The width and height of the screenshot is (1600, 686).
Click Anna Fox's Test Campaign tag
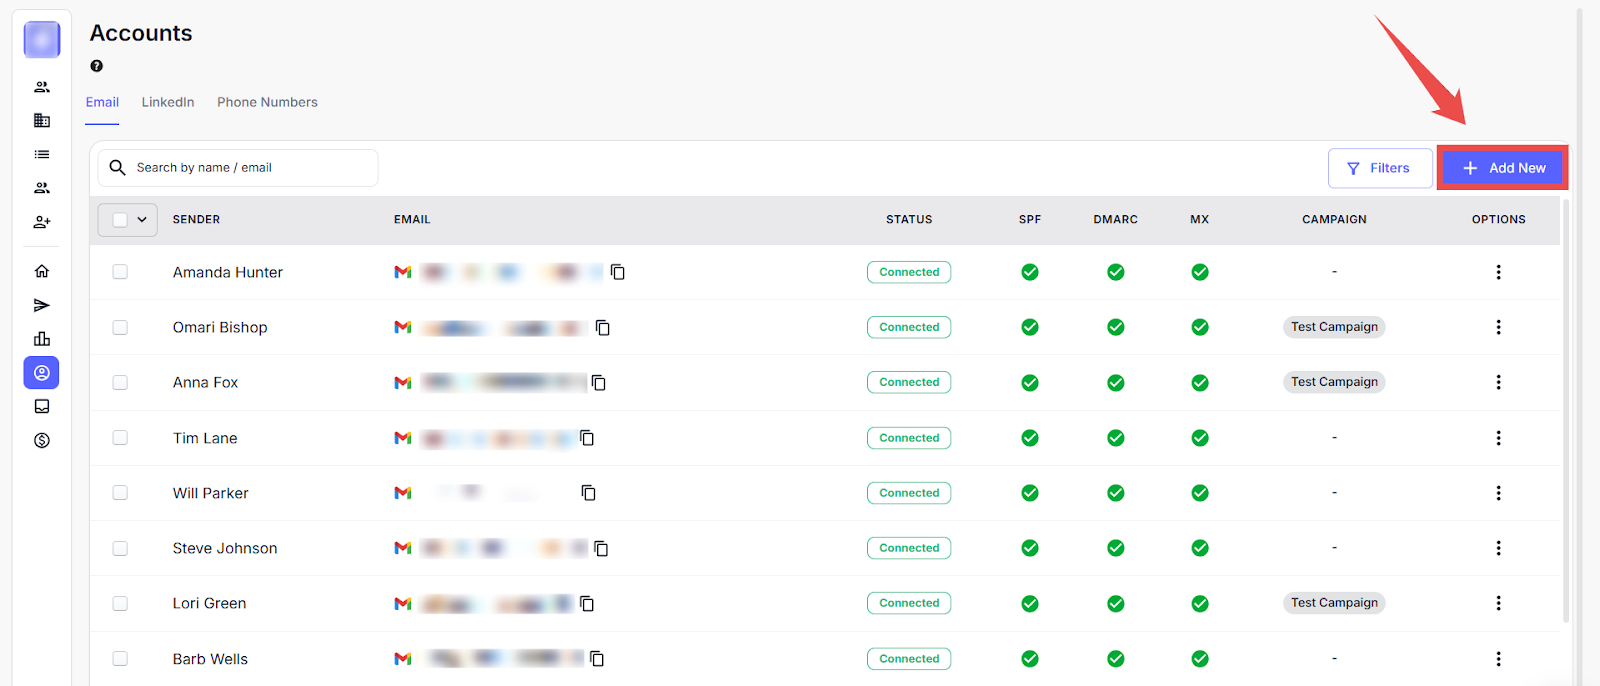click(x=1334, y=382)
